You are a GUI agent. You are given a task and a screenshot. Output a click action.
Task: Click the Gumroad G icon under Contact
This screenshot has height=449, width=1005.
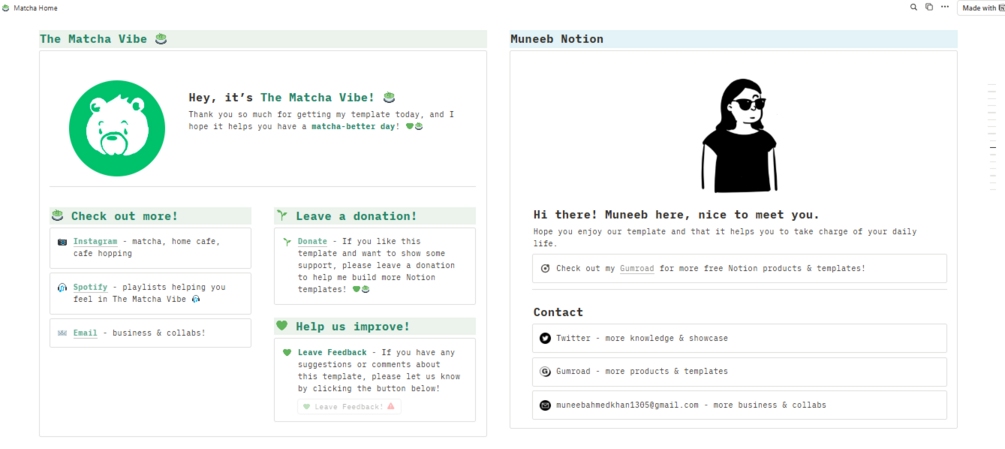tap(545, 371)
